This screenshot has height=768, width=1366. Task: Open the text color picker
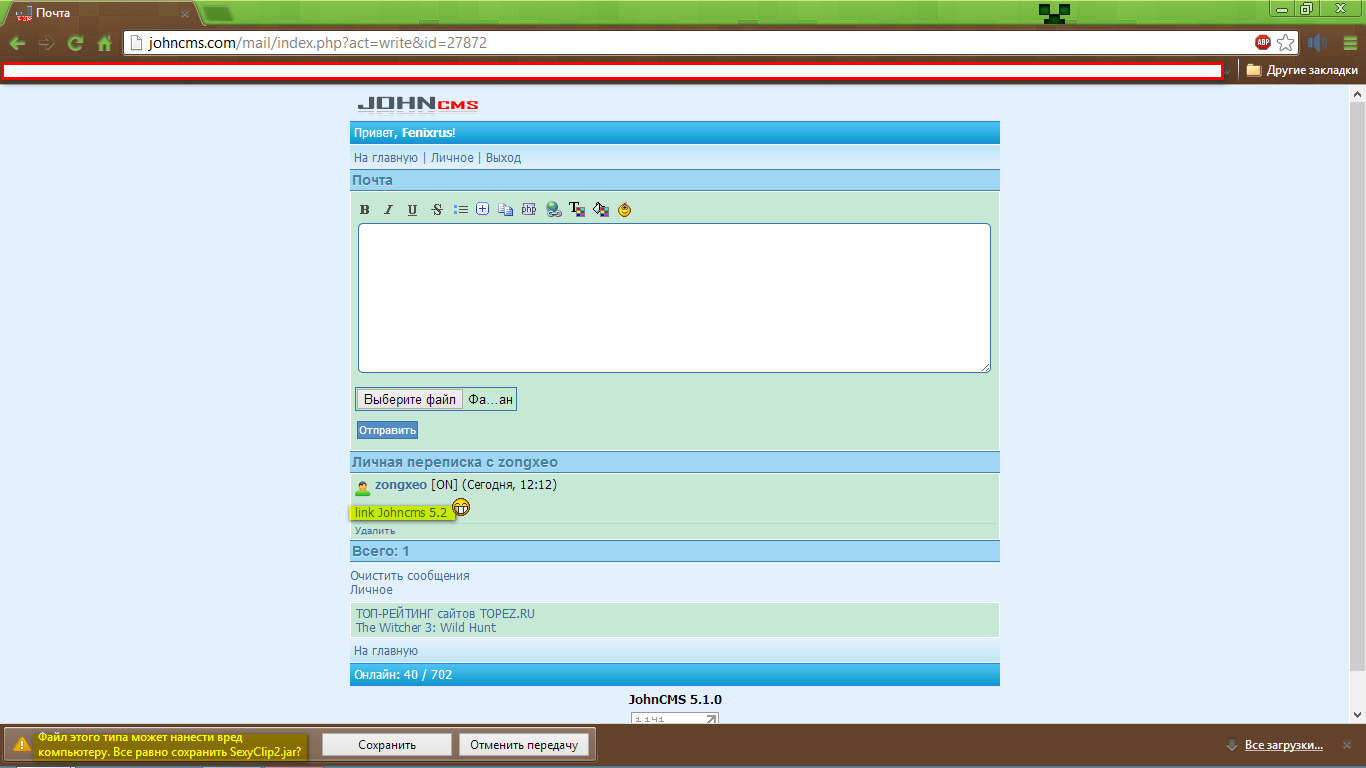coord(577,210)
